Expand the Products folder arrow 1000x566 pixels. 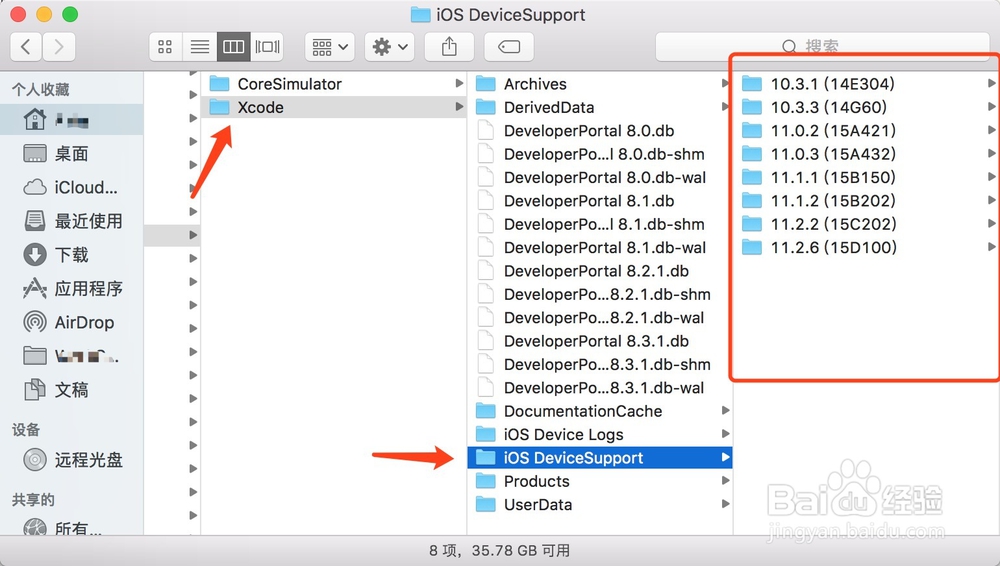(x=725, y=481)
